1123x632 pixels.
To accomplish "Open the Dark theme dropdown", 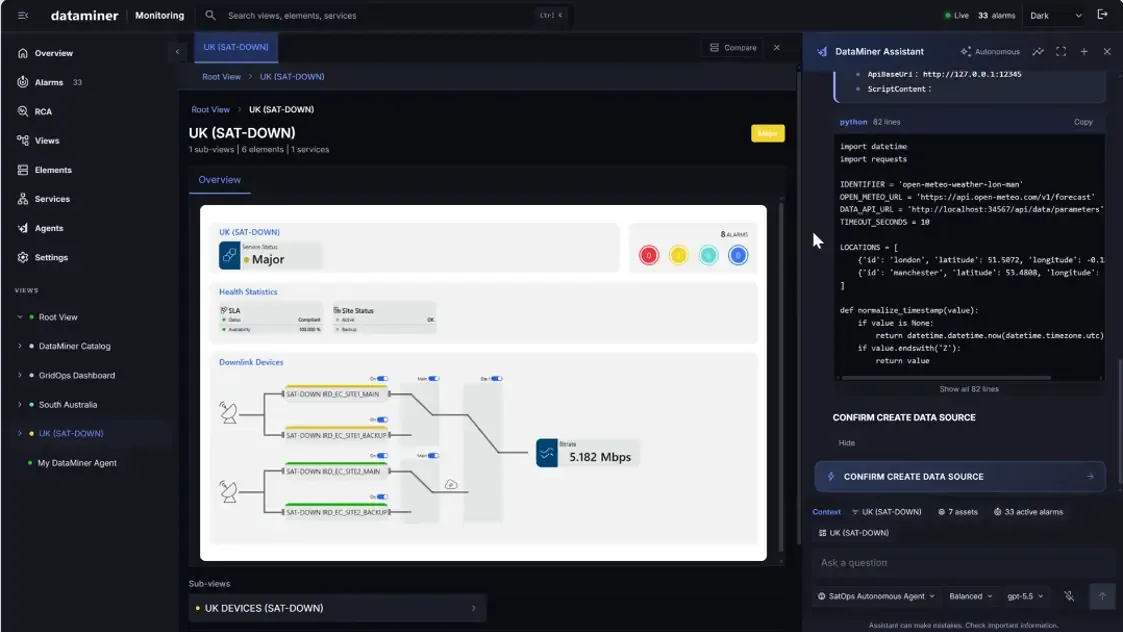I will pos(1056,15).
